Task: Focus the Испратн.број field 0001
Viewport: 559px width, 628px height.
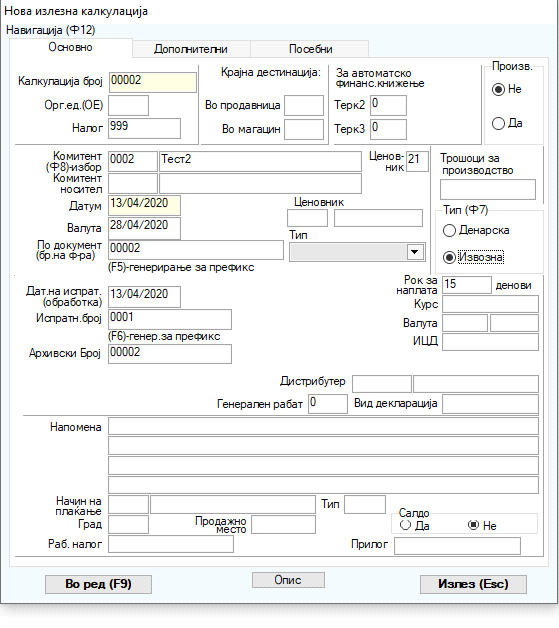Action: (170, 320)
